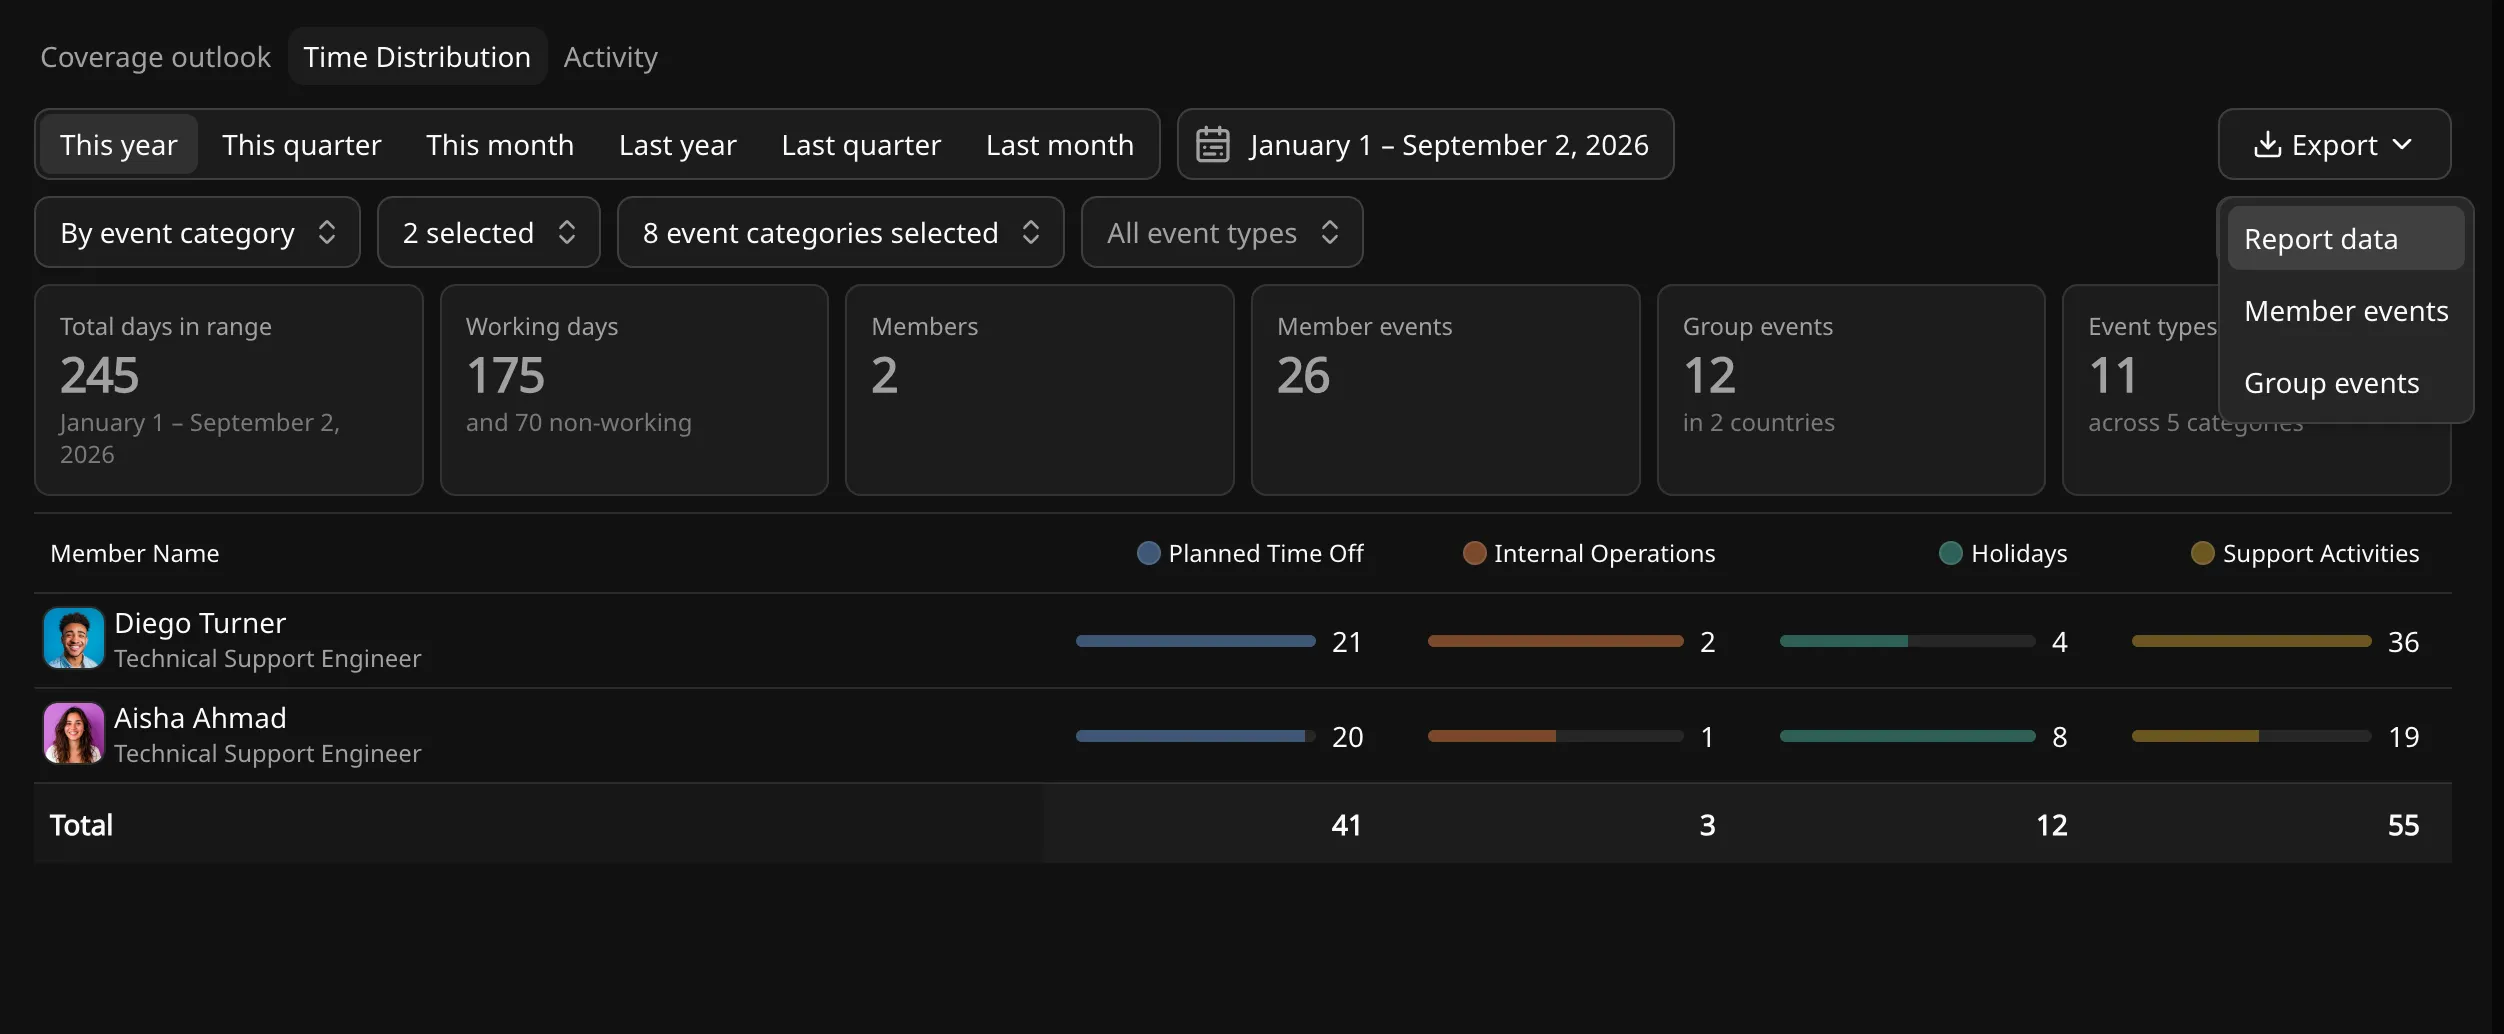The image size is (2504, 1034).
Task: Open the By event category dropdown
Action: tap(197, 232)
